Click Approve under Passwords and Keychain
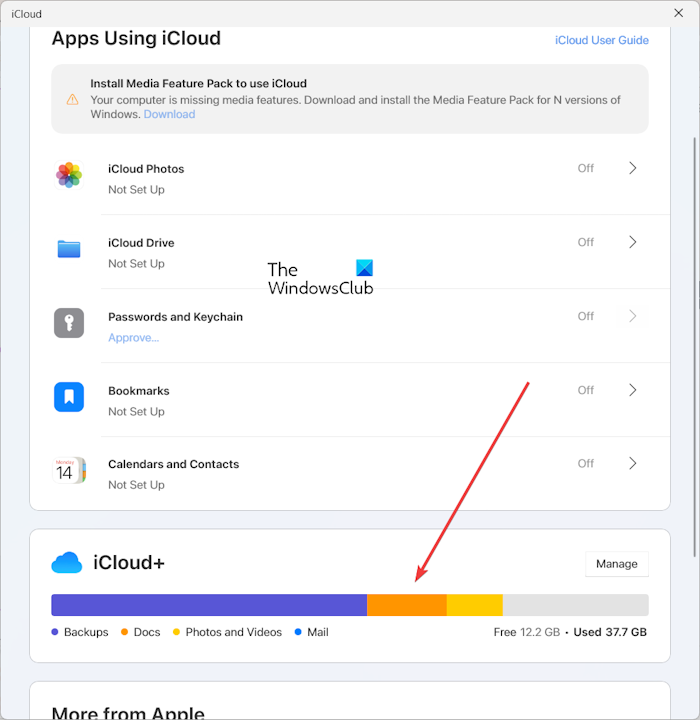The width and height of the screenshot is (700, 720). pyautogui.click(x=133, y=338)
